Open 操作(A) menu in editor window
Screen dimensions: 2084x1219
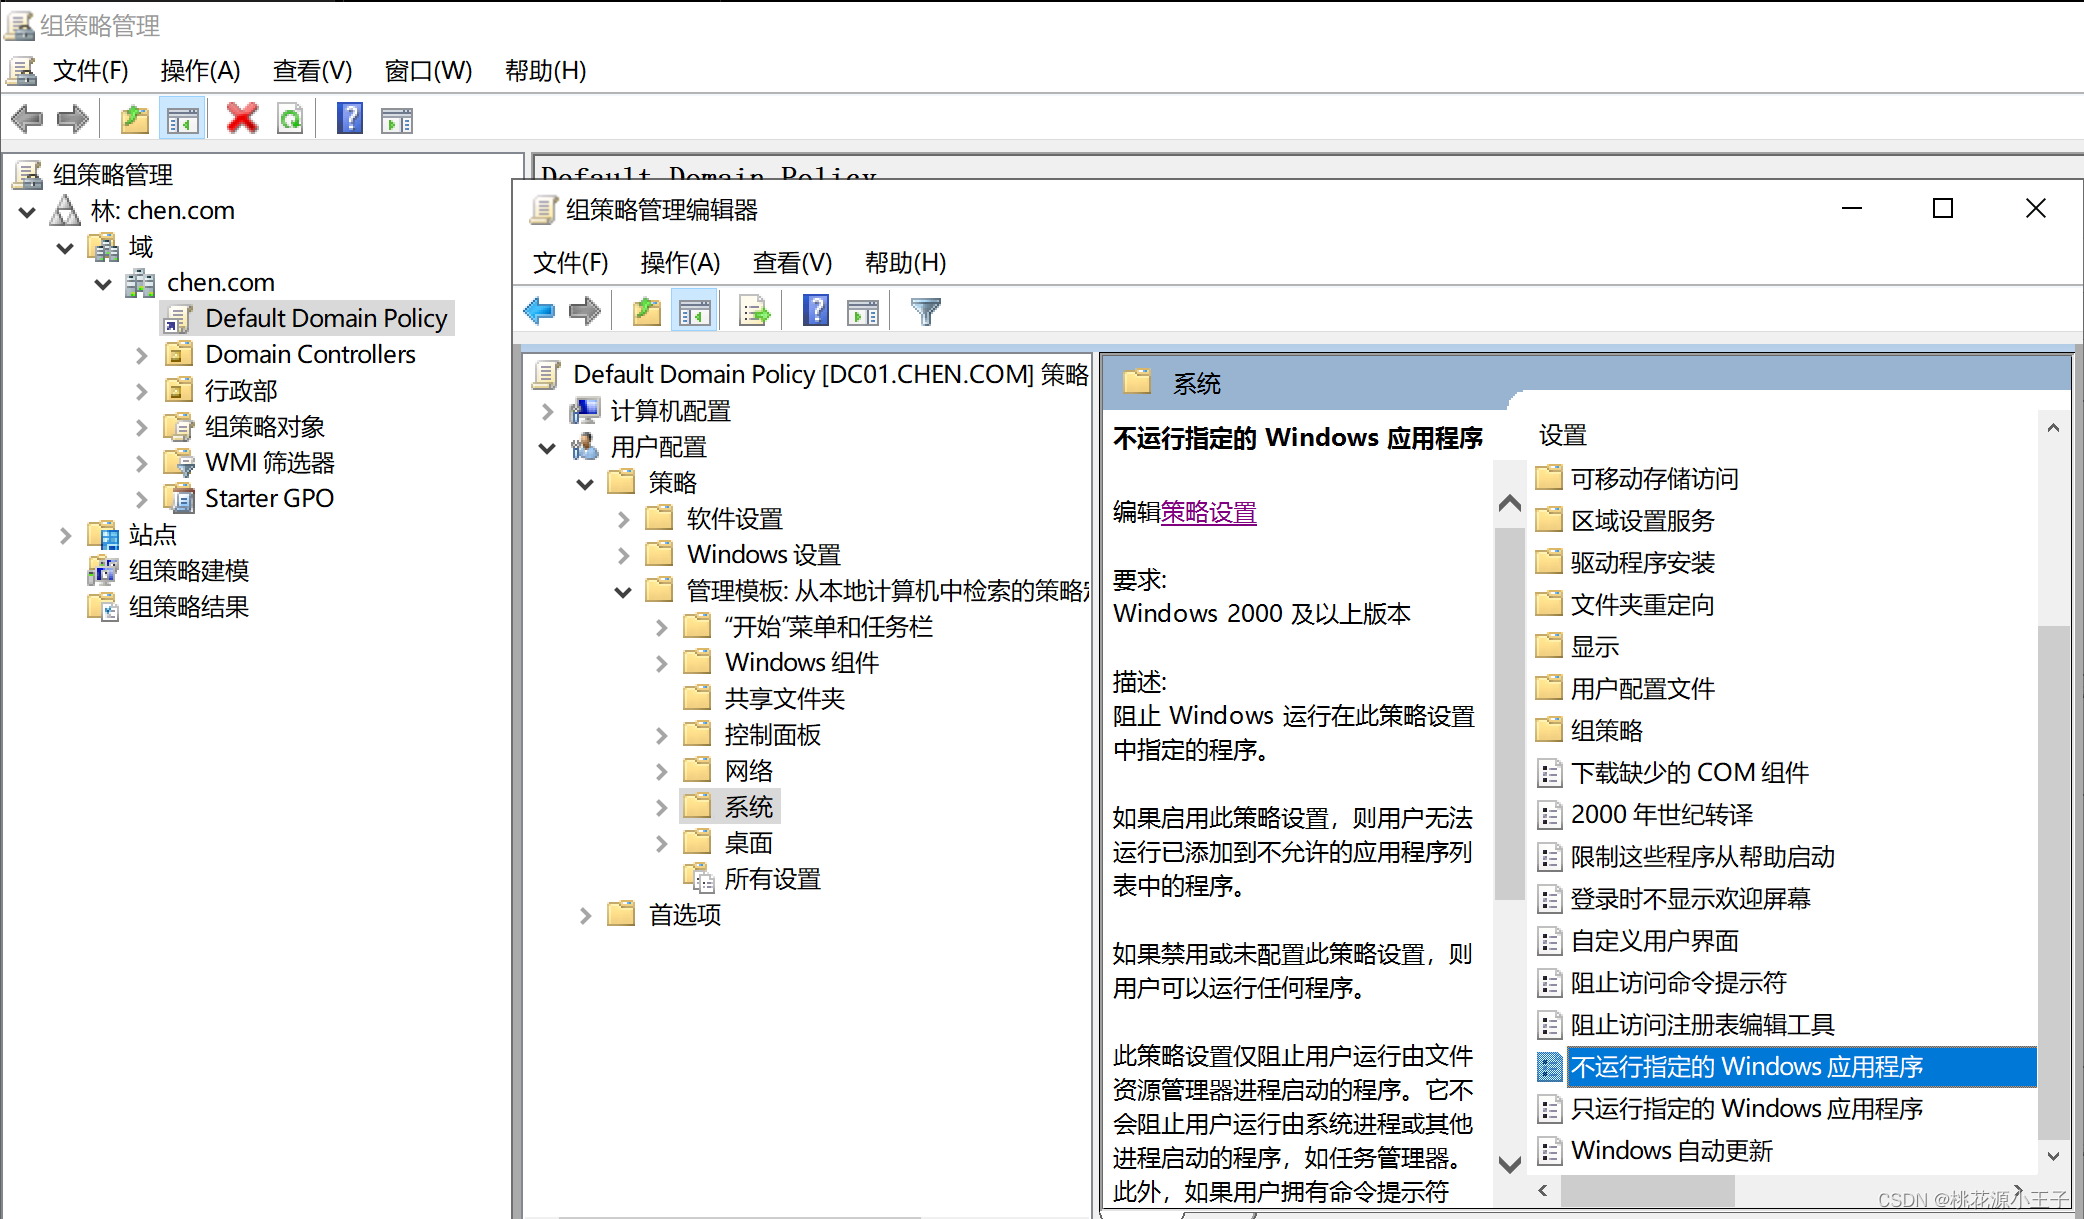coord(680,263)
